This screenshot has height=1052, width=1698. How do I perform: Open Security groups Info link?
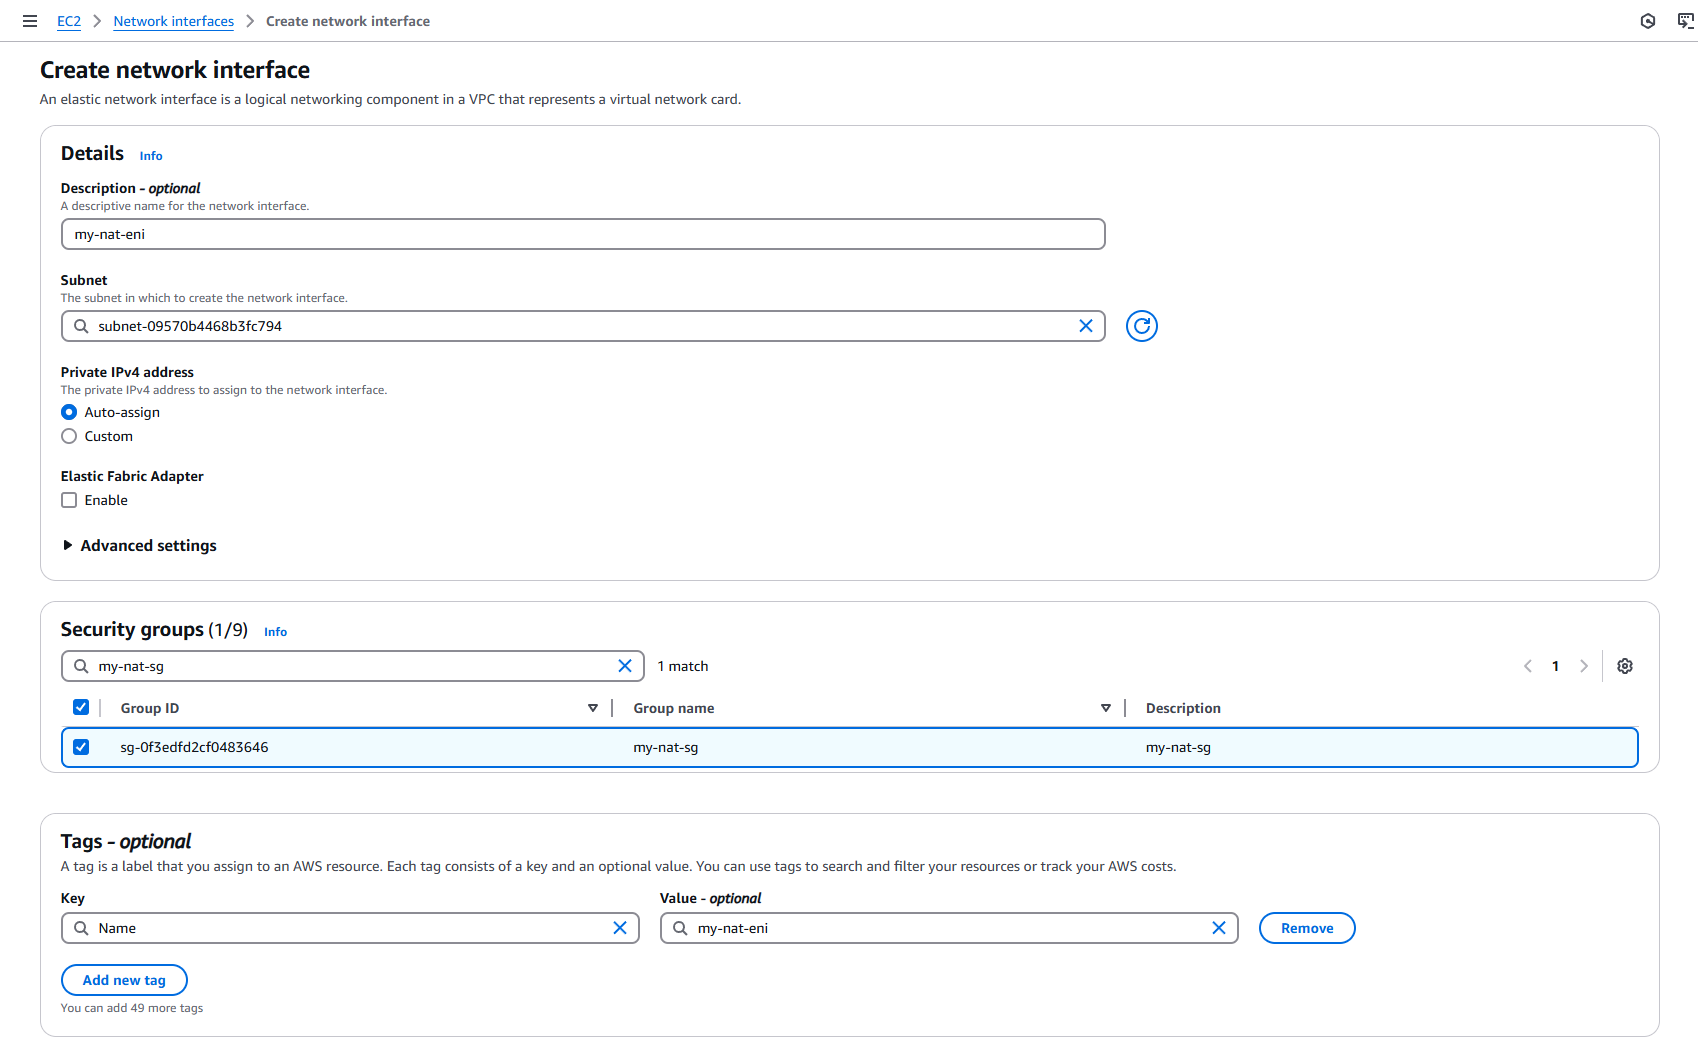276,632
